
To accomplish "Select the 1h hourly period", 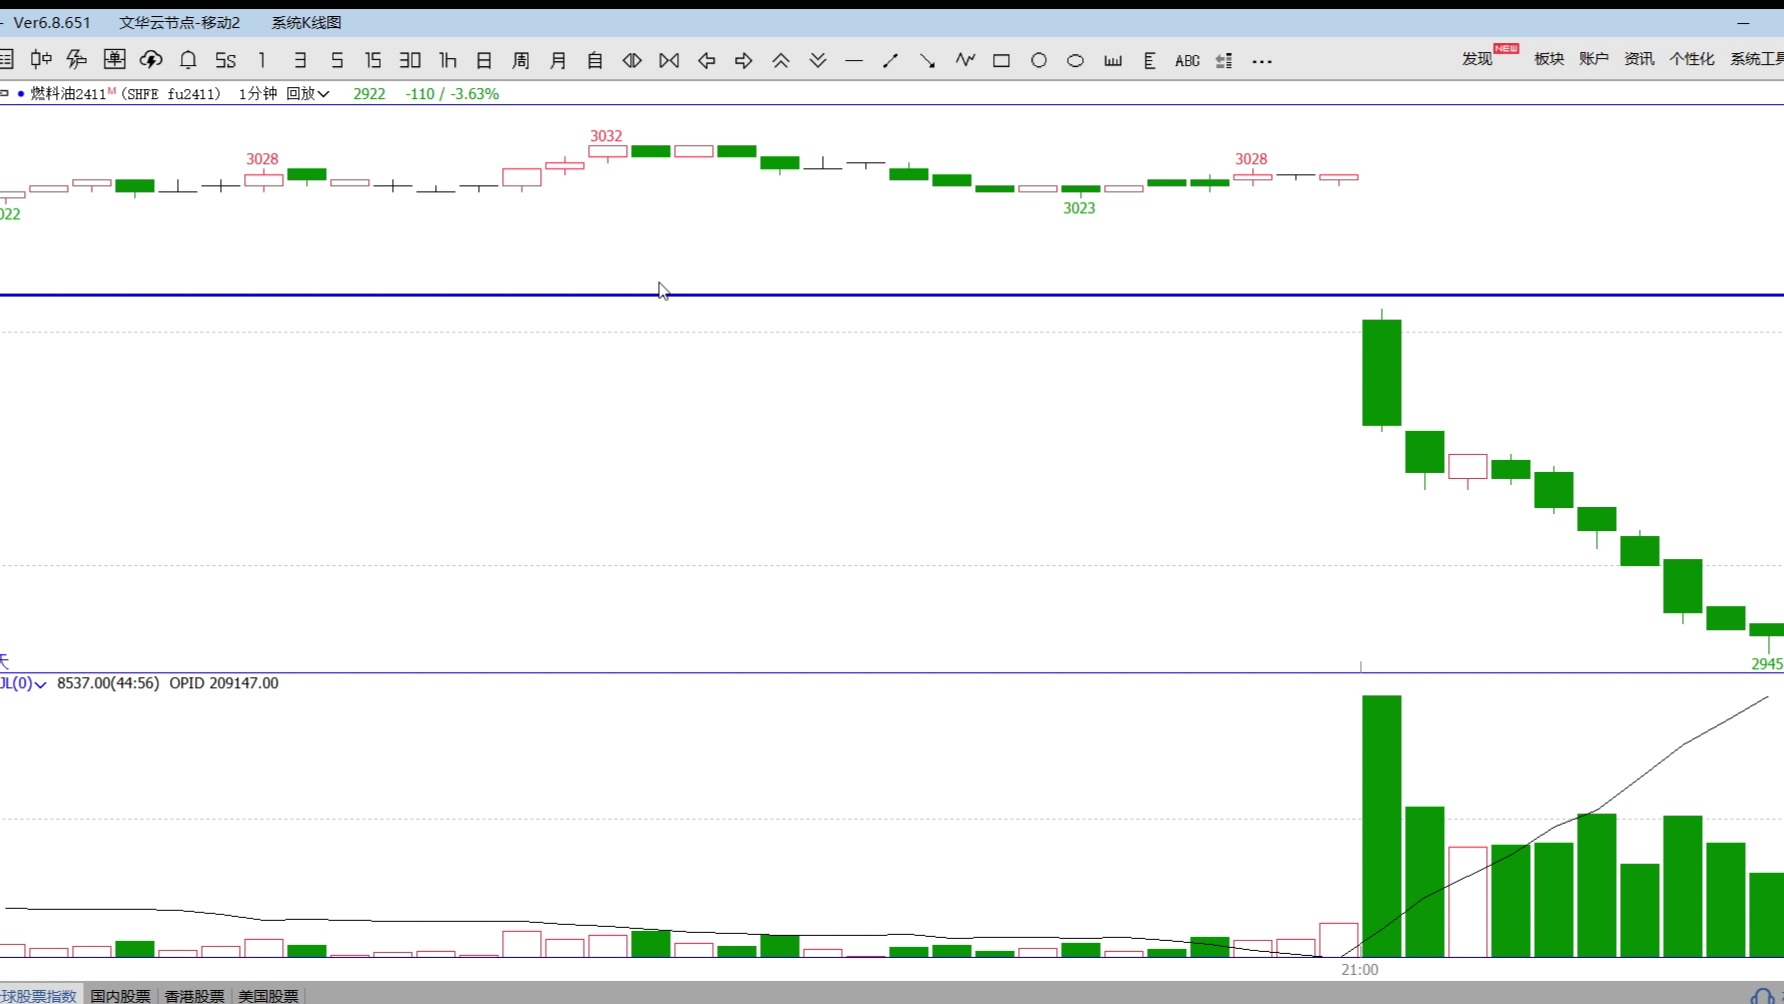I will coord(448,60).
